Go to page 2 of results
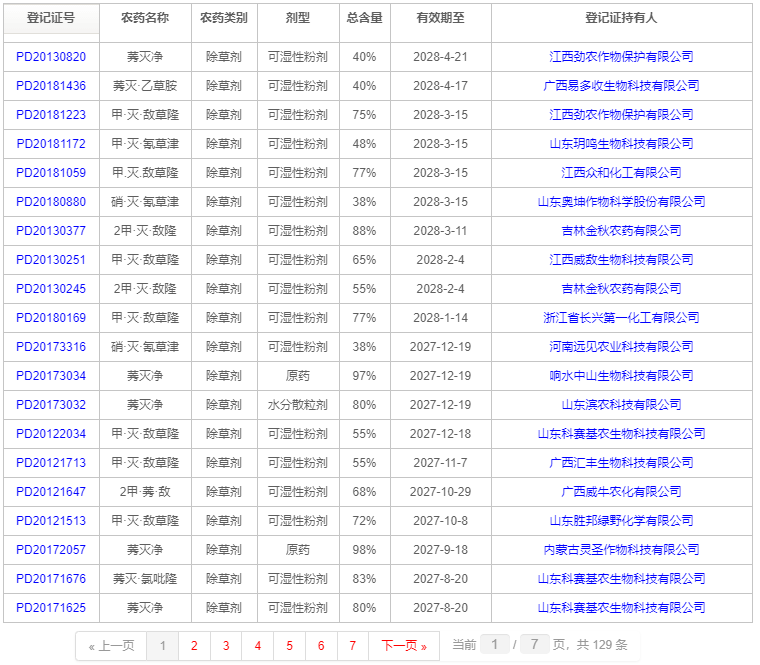The image size is (760, 665). pos(194,646)
